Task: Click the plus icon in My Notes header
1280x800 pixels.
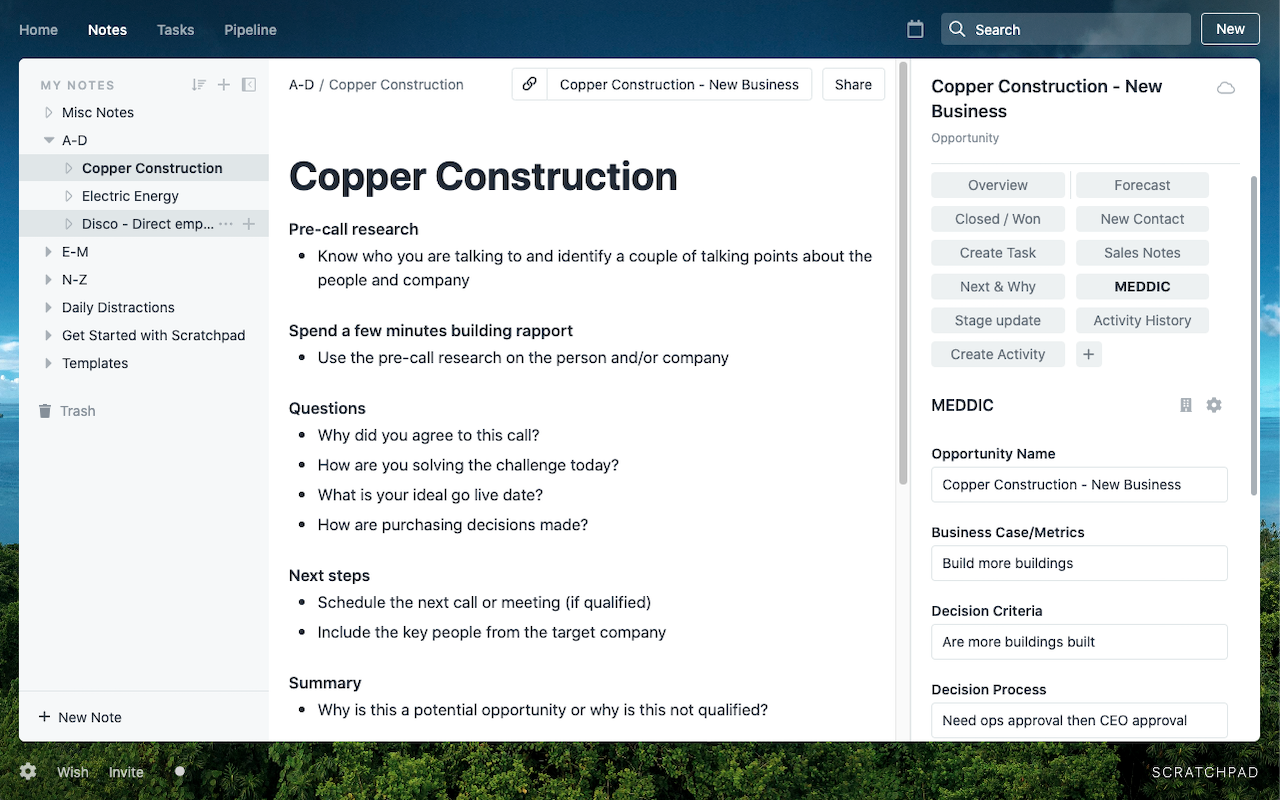Action: click(224, 85)
